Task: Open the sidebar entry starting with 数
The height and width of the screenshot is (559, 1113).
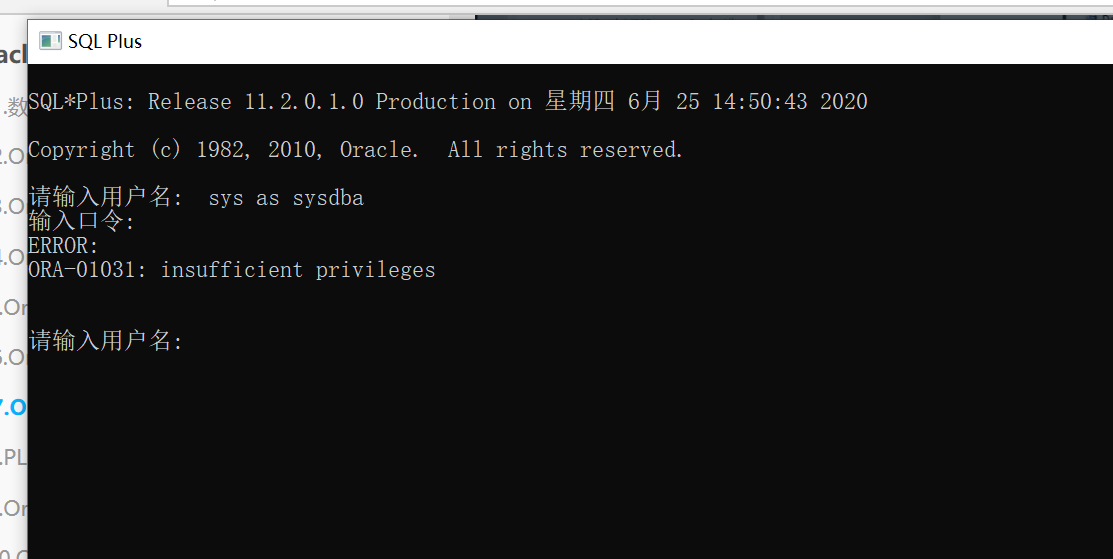Action: 14,106
